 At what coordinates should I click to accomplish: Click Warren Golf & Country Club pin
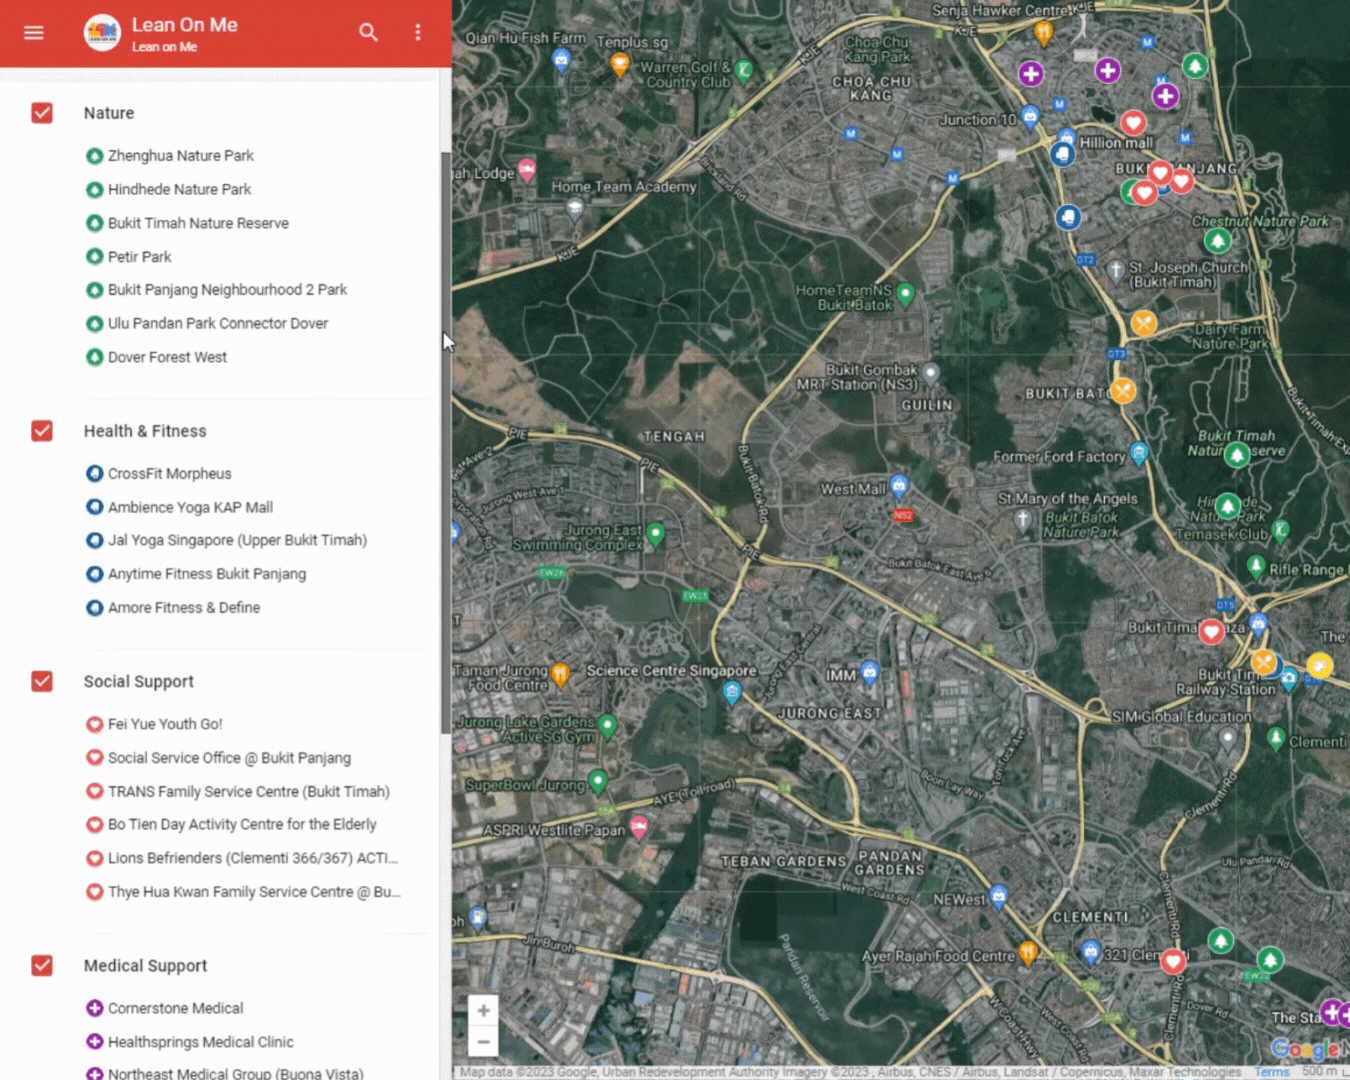(x=743, y=71)
